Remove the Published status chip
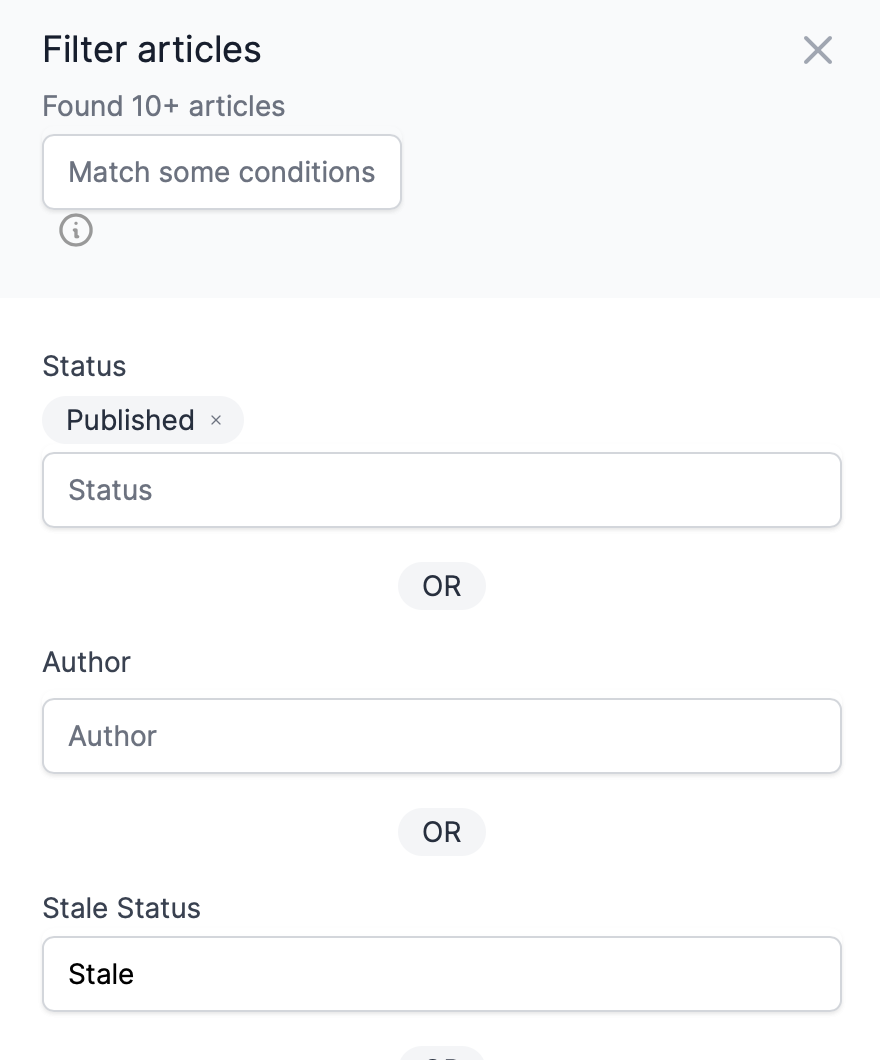Viewport: 880px width, 1060px height. [216, 420]
